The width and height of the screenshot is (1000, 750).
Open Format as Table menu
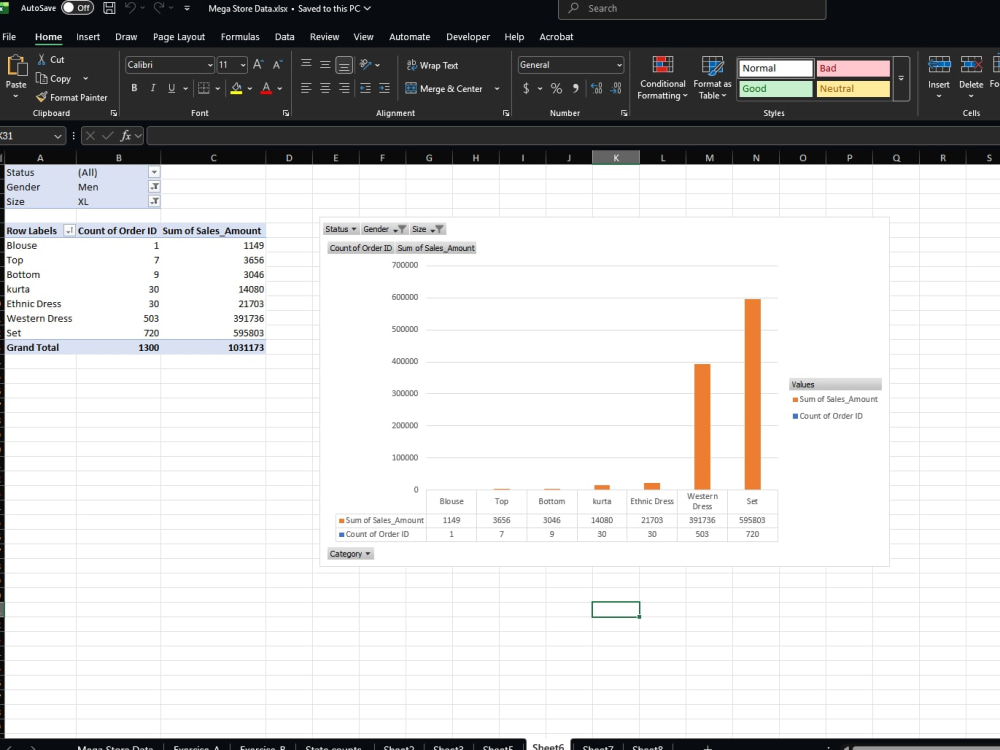(712, 78)
